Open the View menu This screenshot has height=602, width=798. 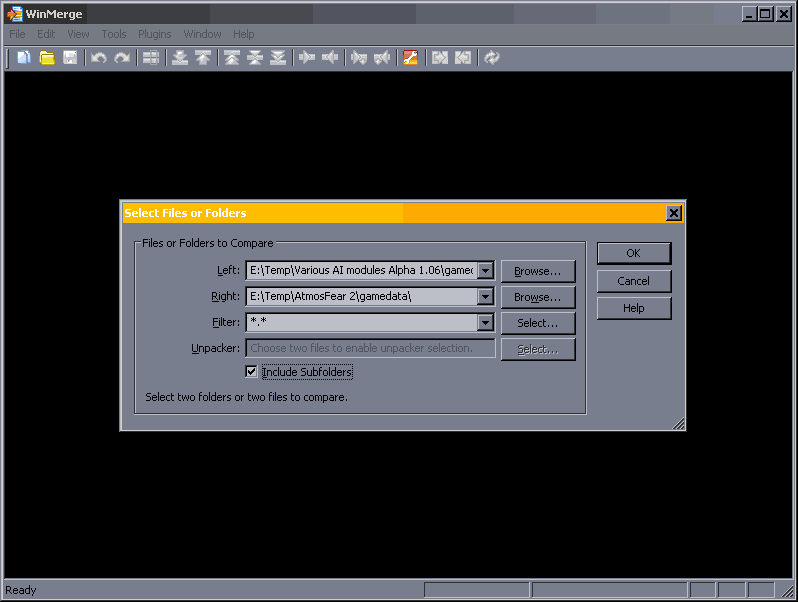pos(78,34)
